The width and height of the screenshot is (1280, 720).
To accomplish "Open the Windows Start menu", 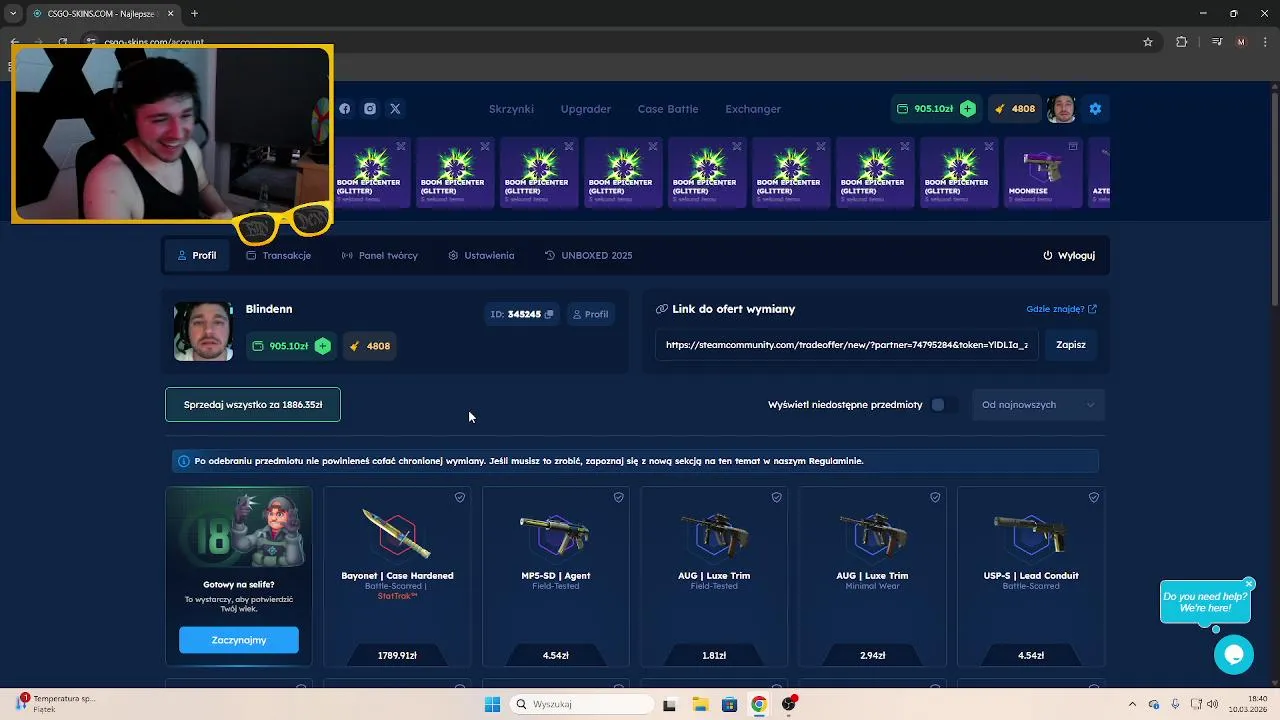I will click(492, 704).
